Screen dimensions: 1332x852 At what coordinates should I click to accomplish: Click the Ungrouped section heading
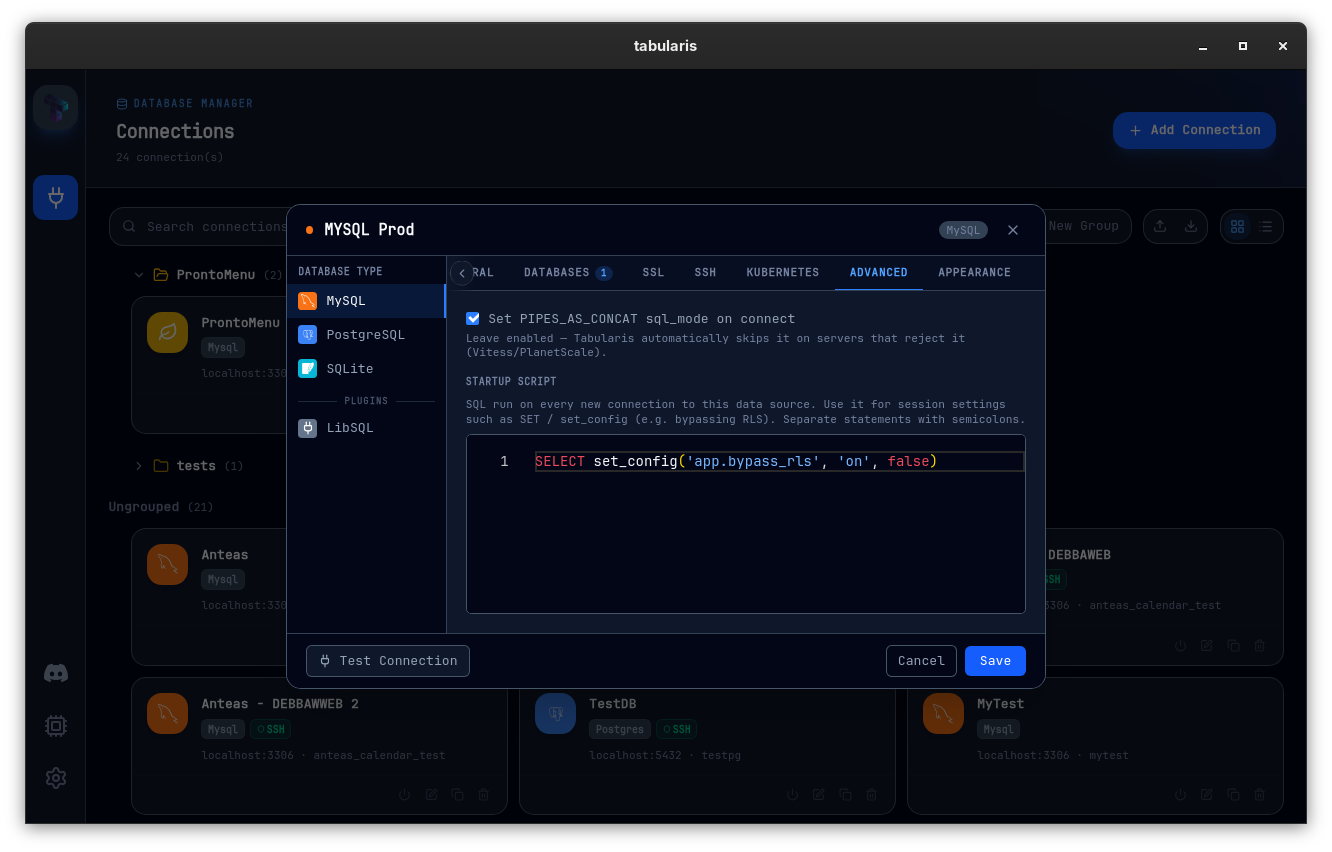coord(144,507)
